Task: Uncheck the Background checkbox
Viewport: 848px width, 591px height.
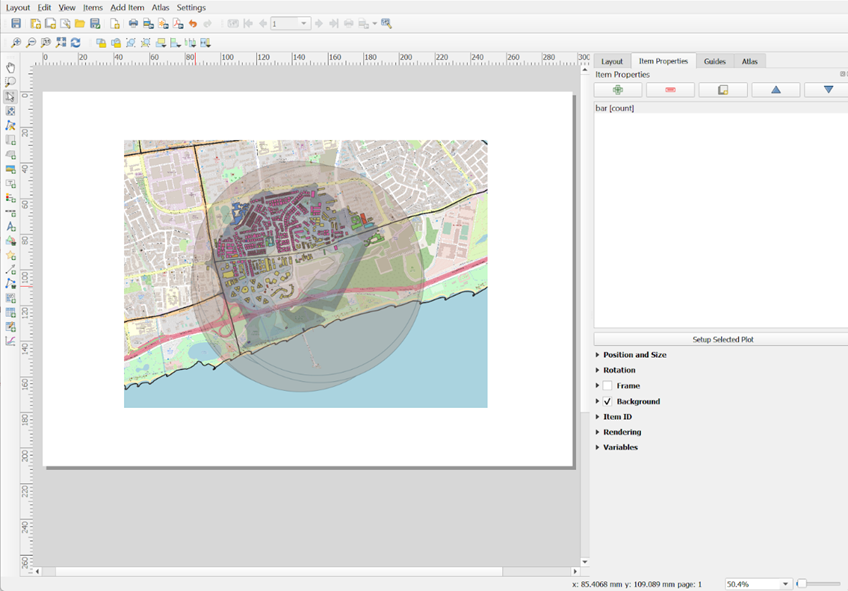Action: (x=607, y=401)
